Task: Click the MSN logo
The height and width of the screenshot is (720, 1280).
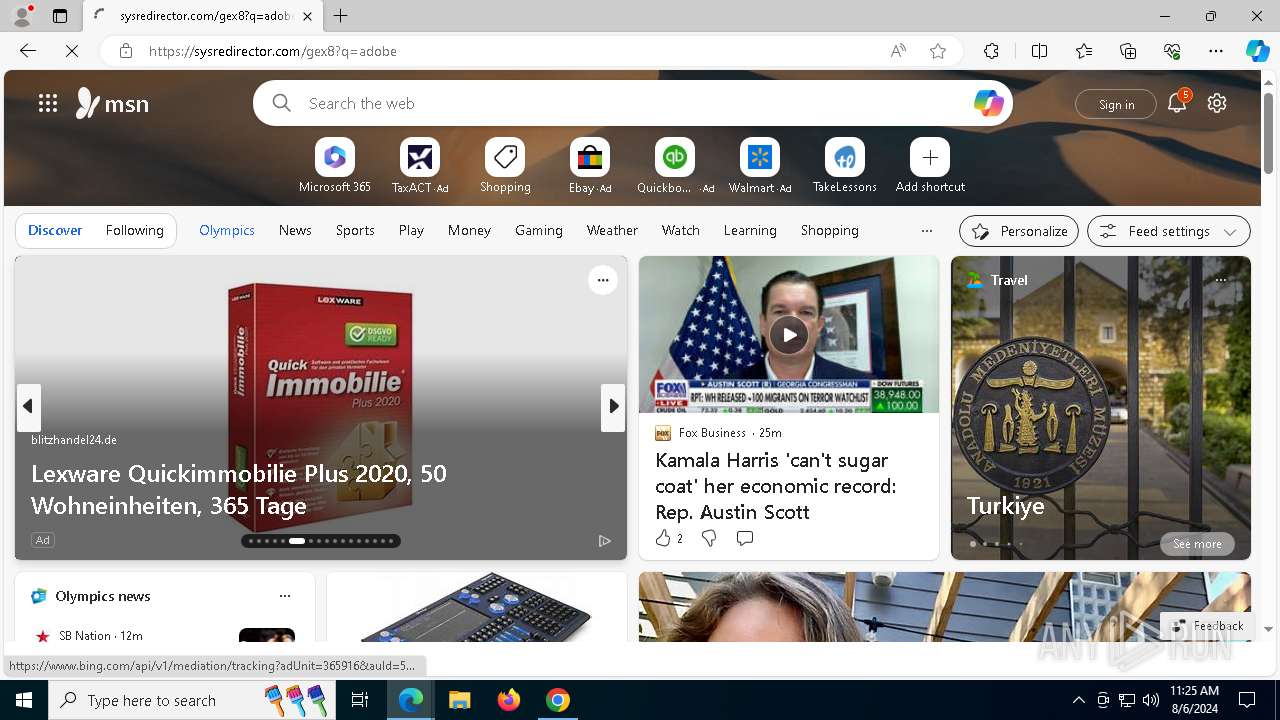Action: click(113, 103)
